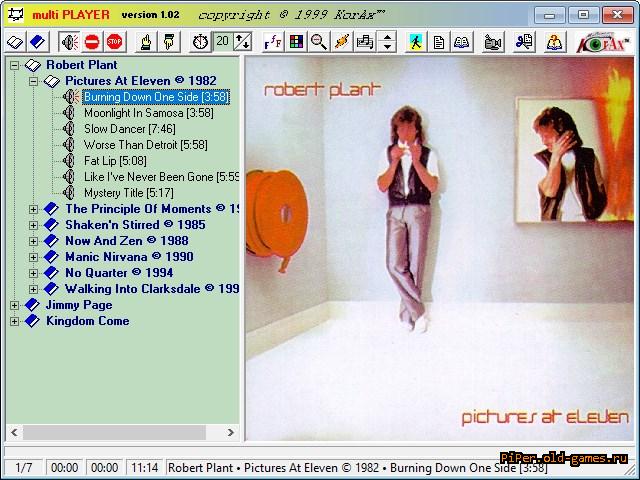
Task: Expand Now And Zen 1988 album
Action: (x=33, y=241)
